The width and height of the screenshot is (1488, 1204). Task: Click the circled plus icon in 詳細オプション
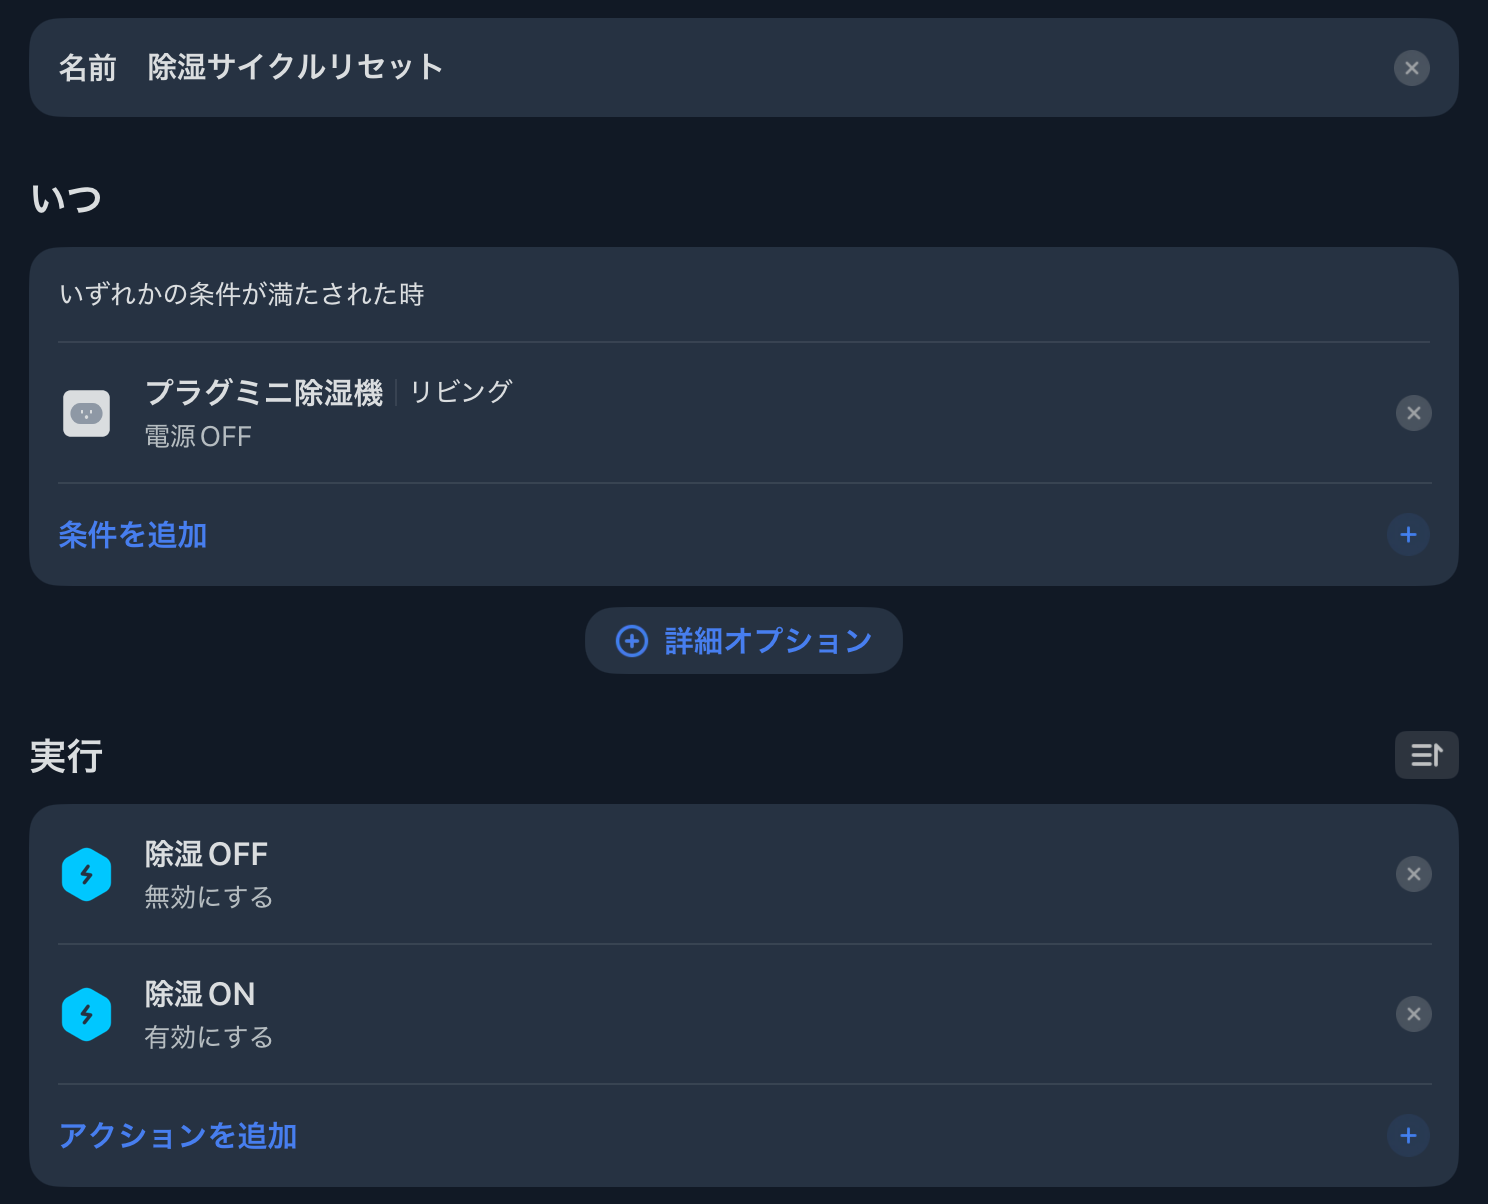pos(632,641)
